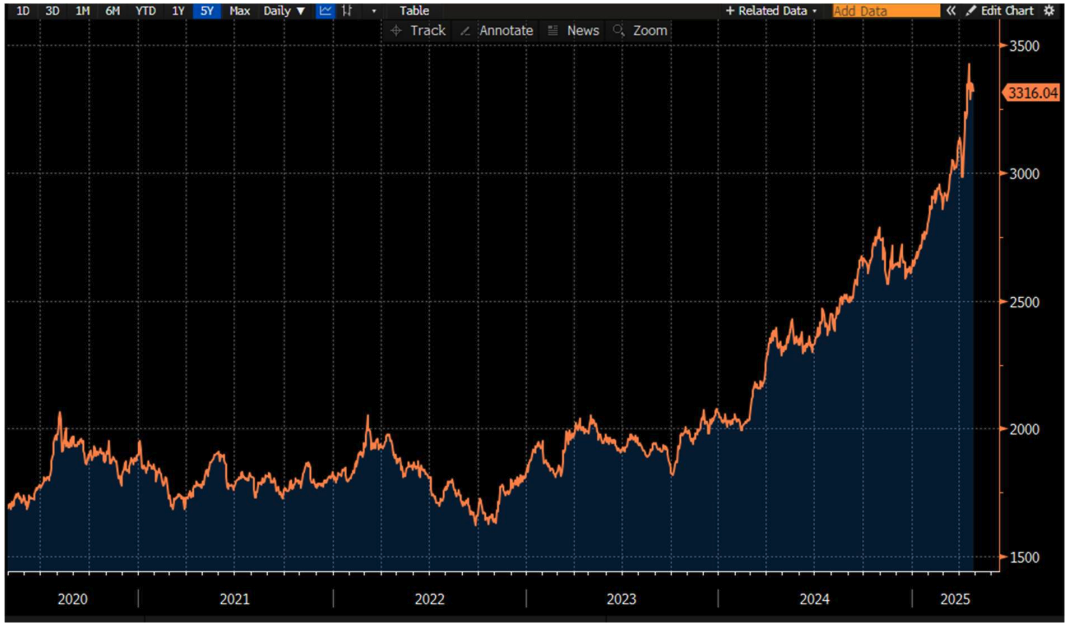Expand the chart type arrow menu
The width and height of the screenshot is (1072, 628).
tap(374, 11)
